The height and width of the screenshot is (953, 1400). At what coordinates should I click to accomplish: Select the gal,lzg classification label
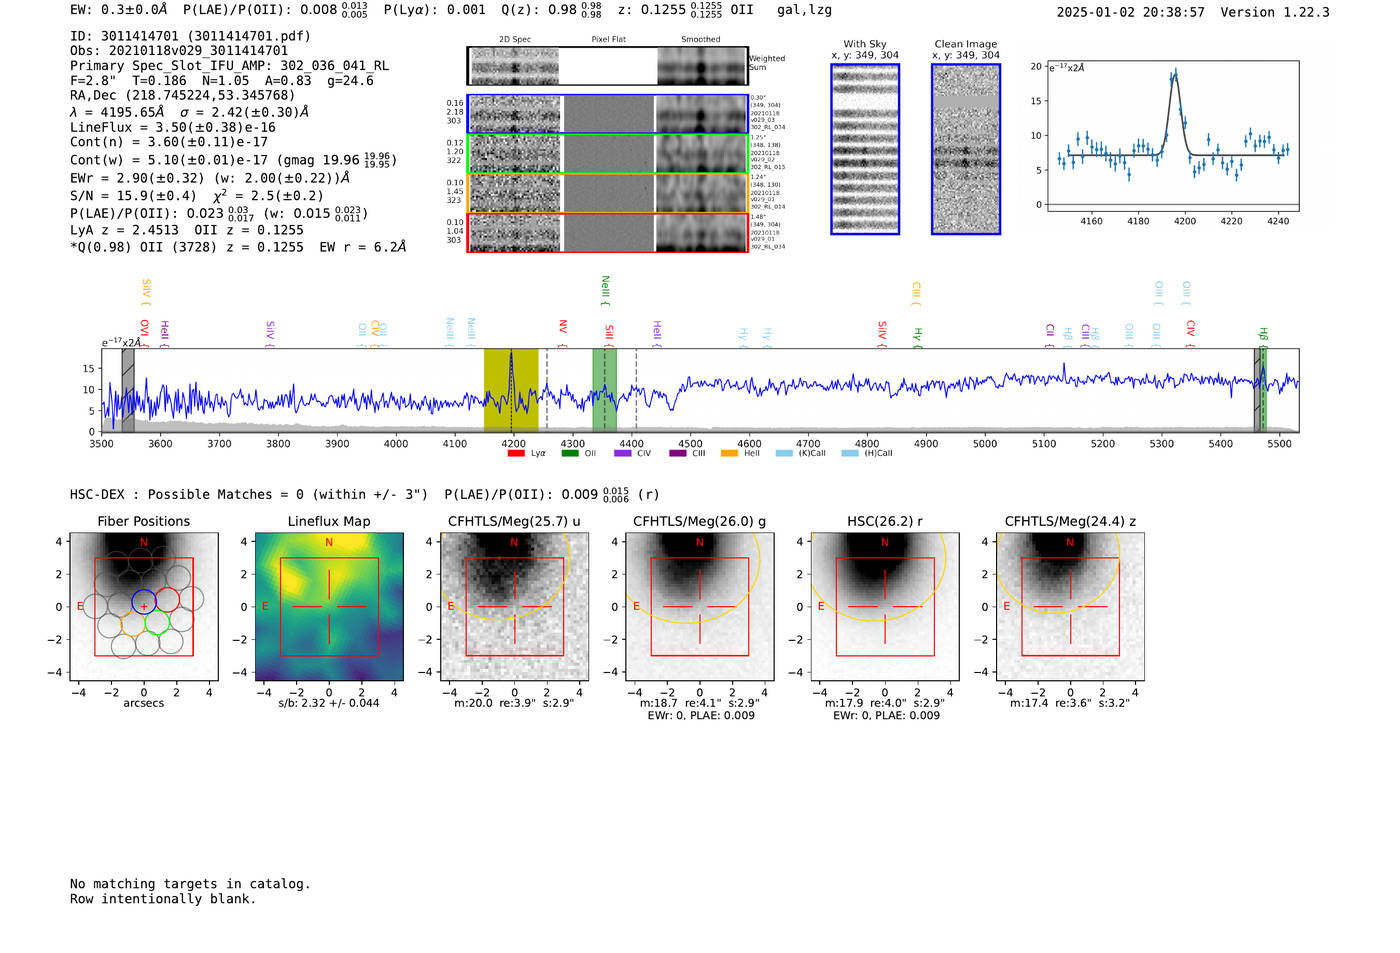click(804, 10)
